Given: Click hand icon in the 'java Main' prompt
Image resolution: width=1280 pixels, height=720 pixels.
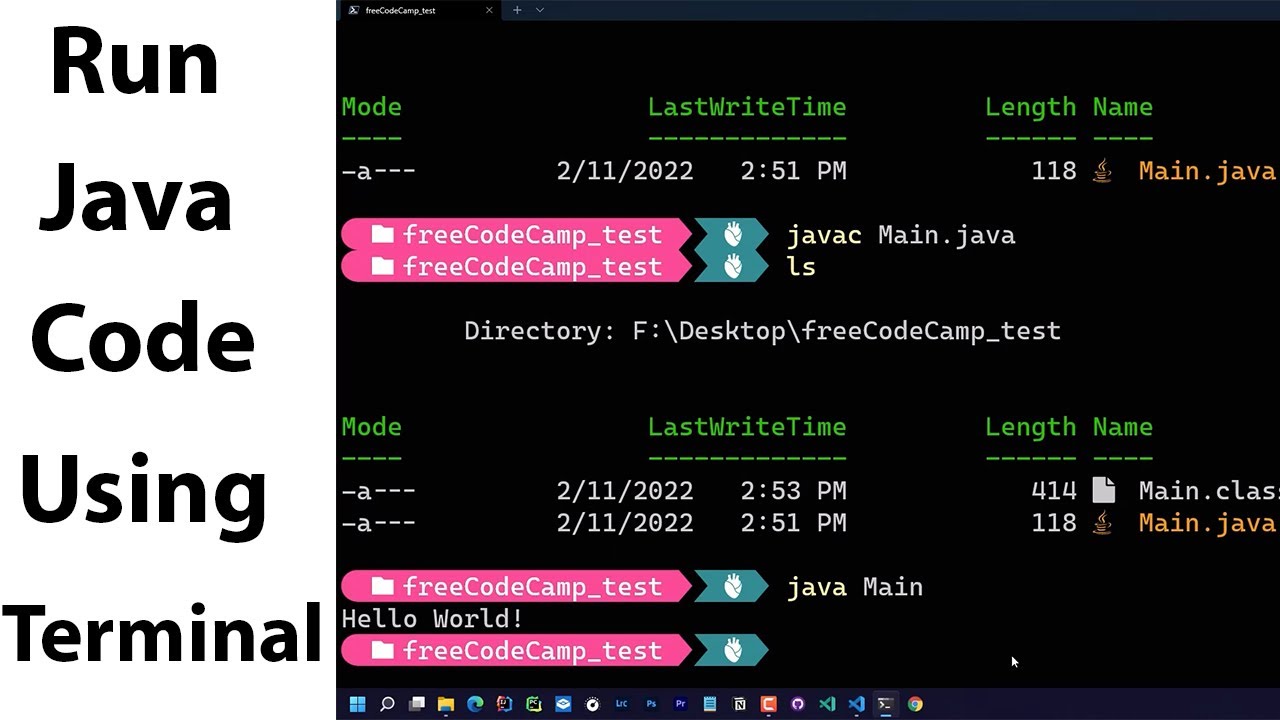Looking at the screenshot, I should 733,587.
